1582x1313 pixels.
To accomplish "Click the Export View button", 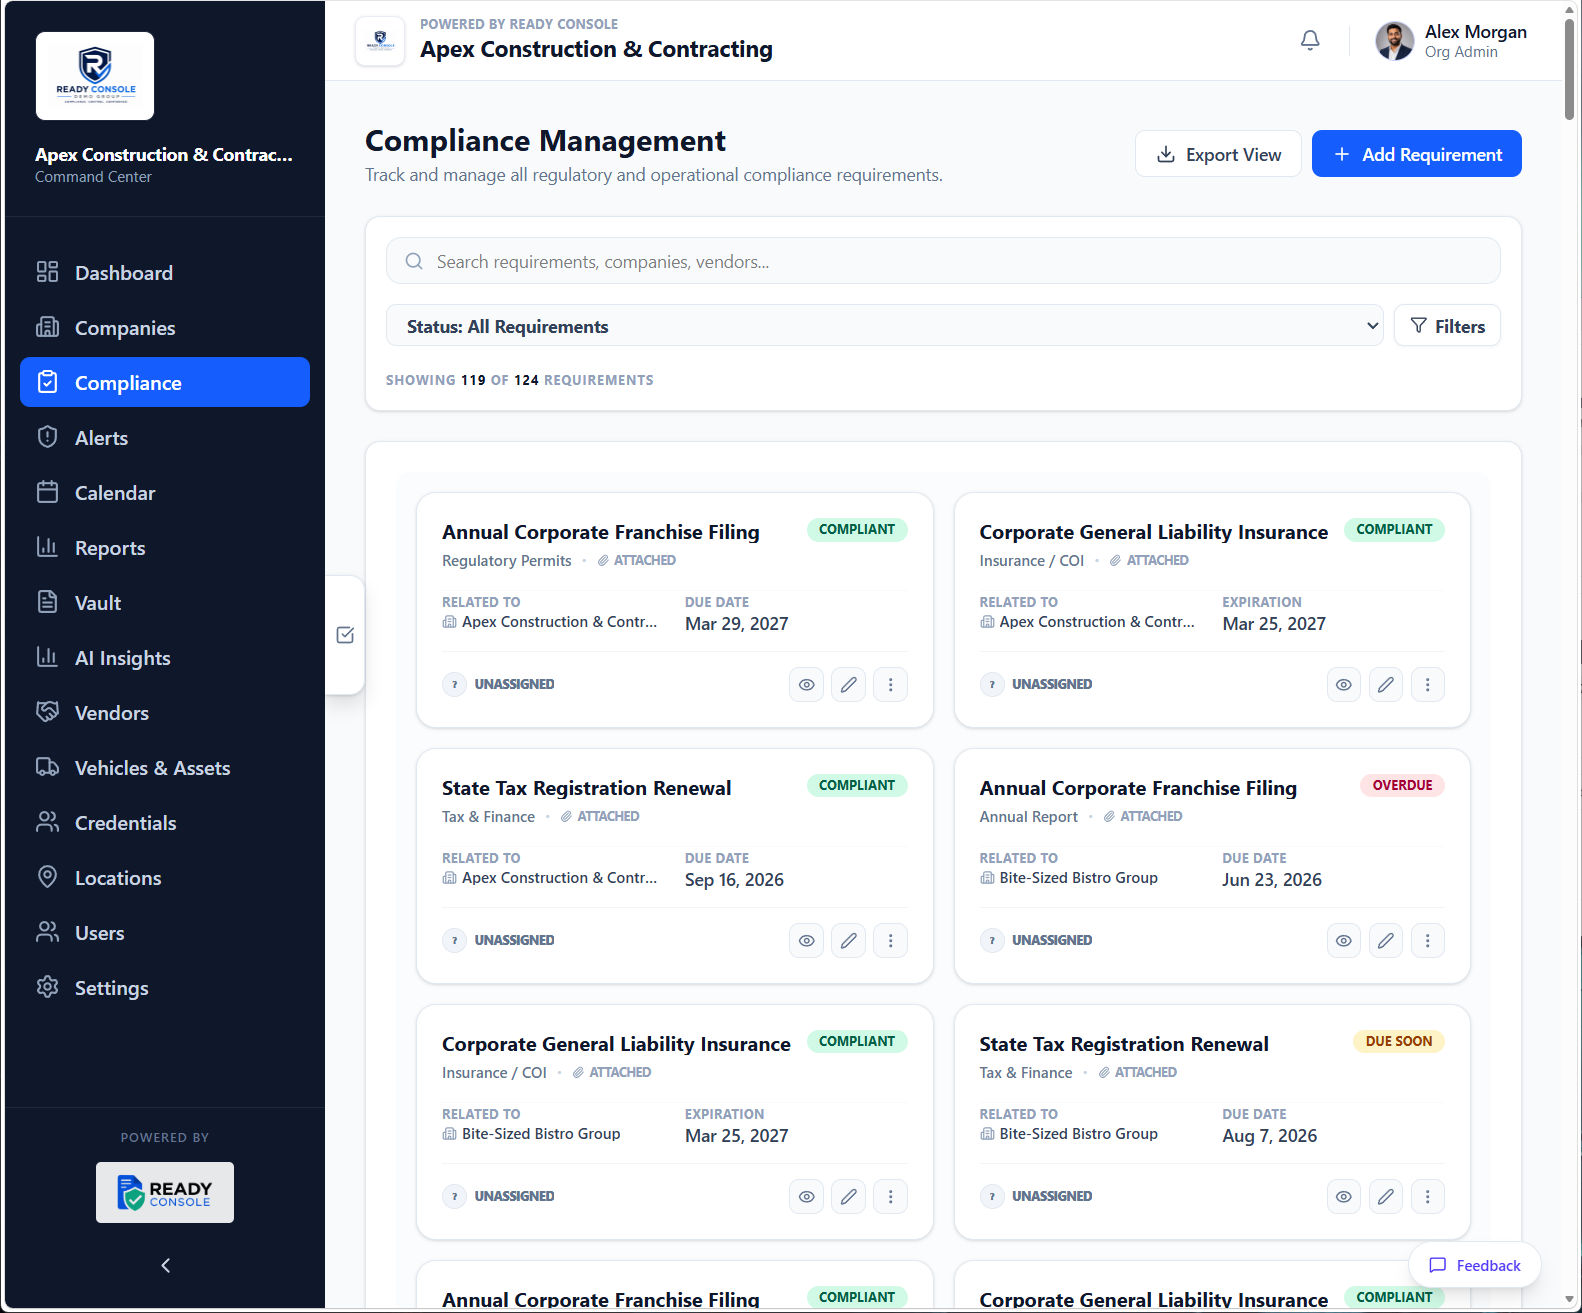I will point(1218,154).
